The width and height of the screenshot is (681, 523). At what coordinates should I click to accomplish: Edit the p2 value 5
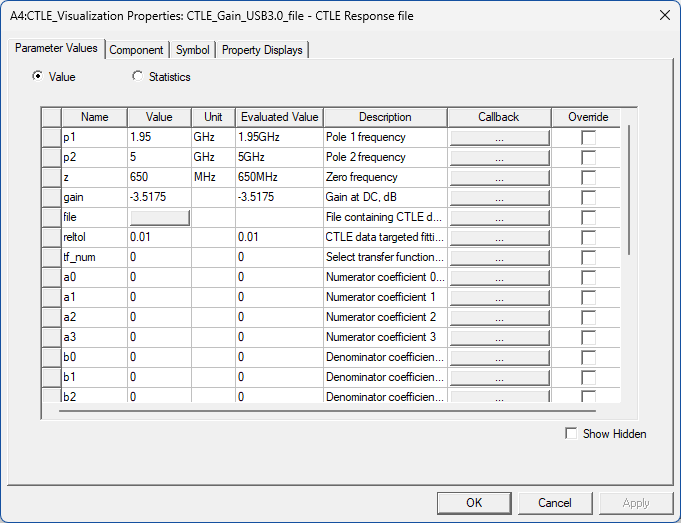(159, 157)
